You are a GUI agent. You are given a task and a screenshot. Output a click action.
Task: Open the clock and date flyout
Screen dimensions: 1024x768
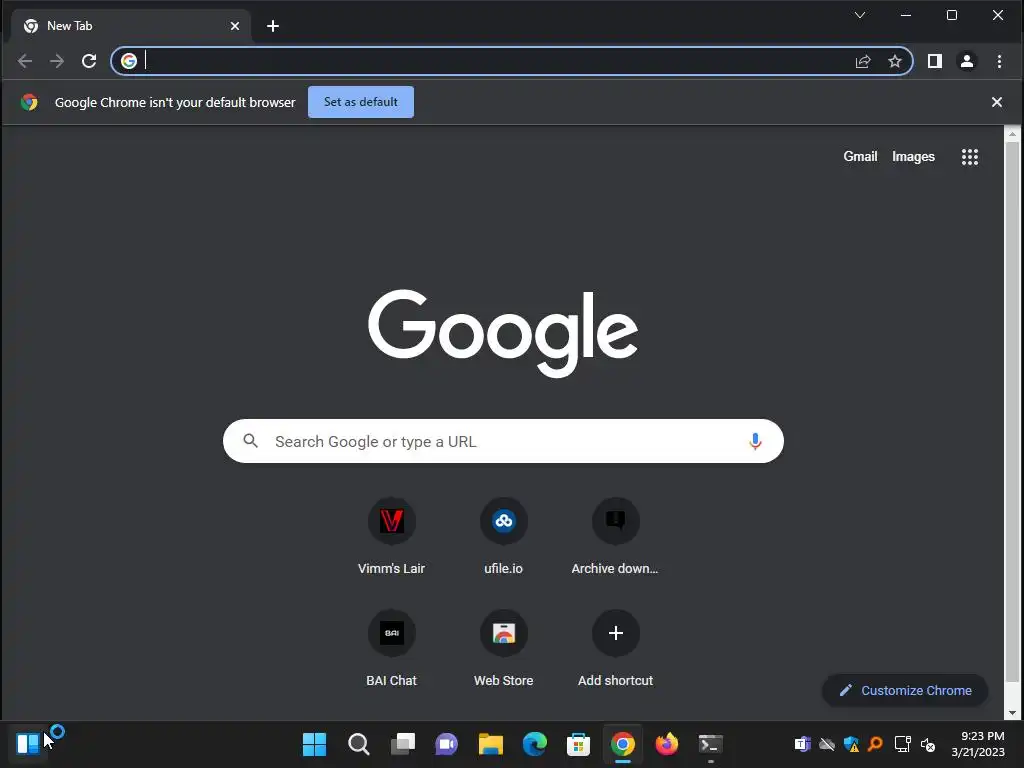pyautogui.click(x=978, y=744)
